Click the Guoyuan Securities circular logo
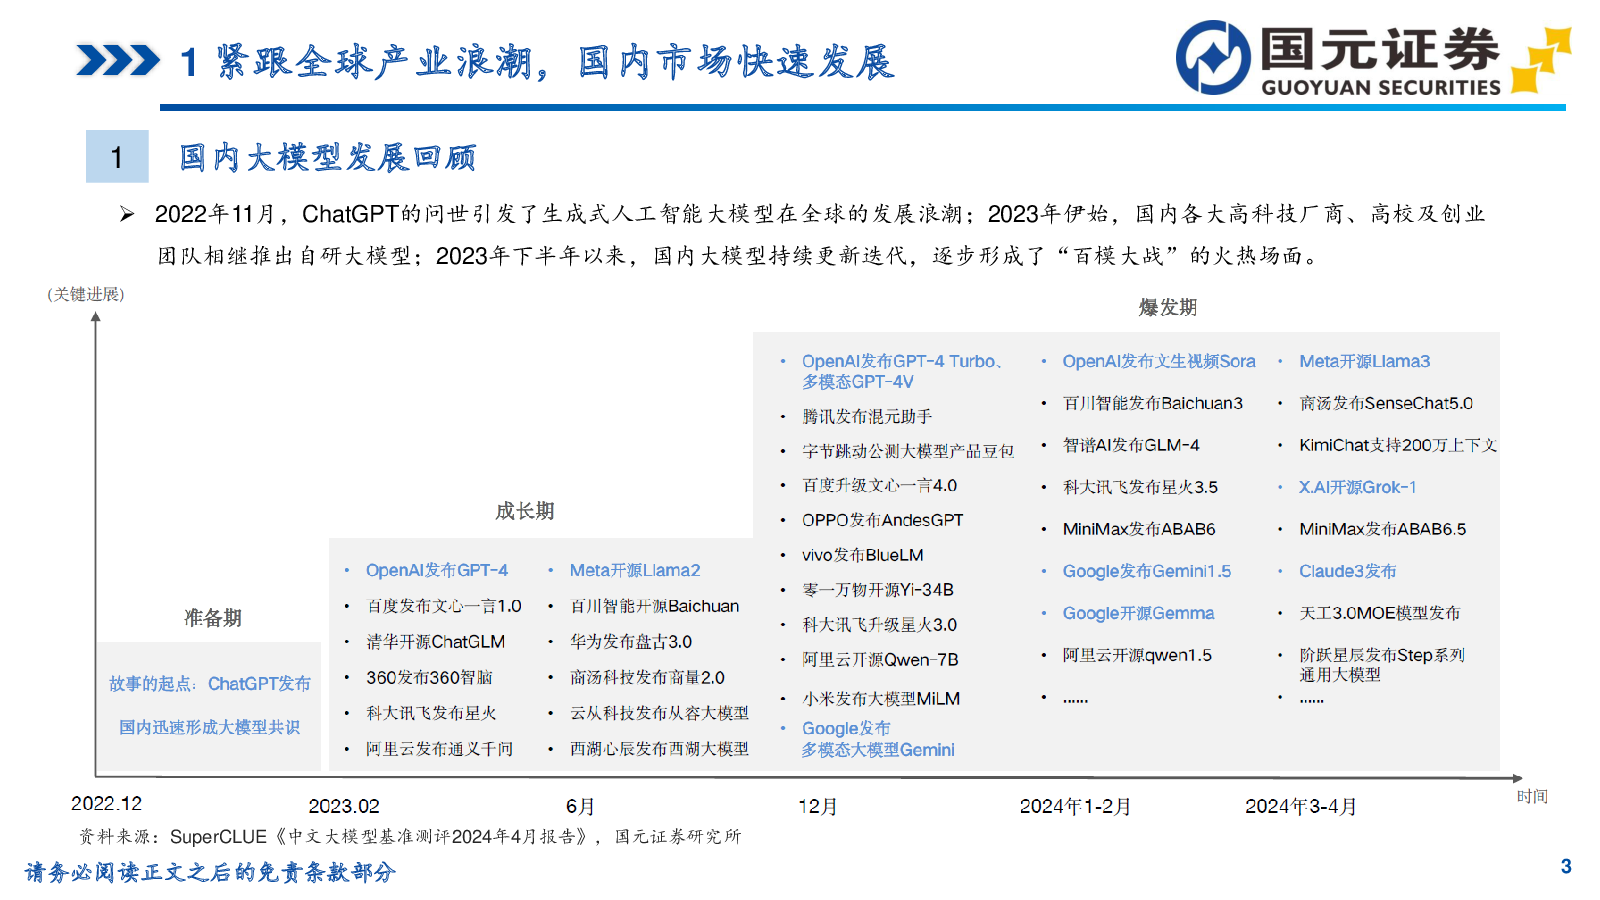The height and width of the screenshot is (900, 1600). 1212,58
